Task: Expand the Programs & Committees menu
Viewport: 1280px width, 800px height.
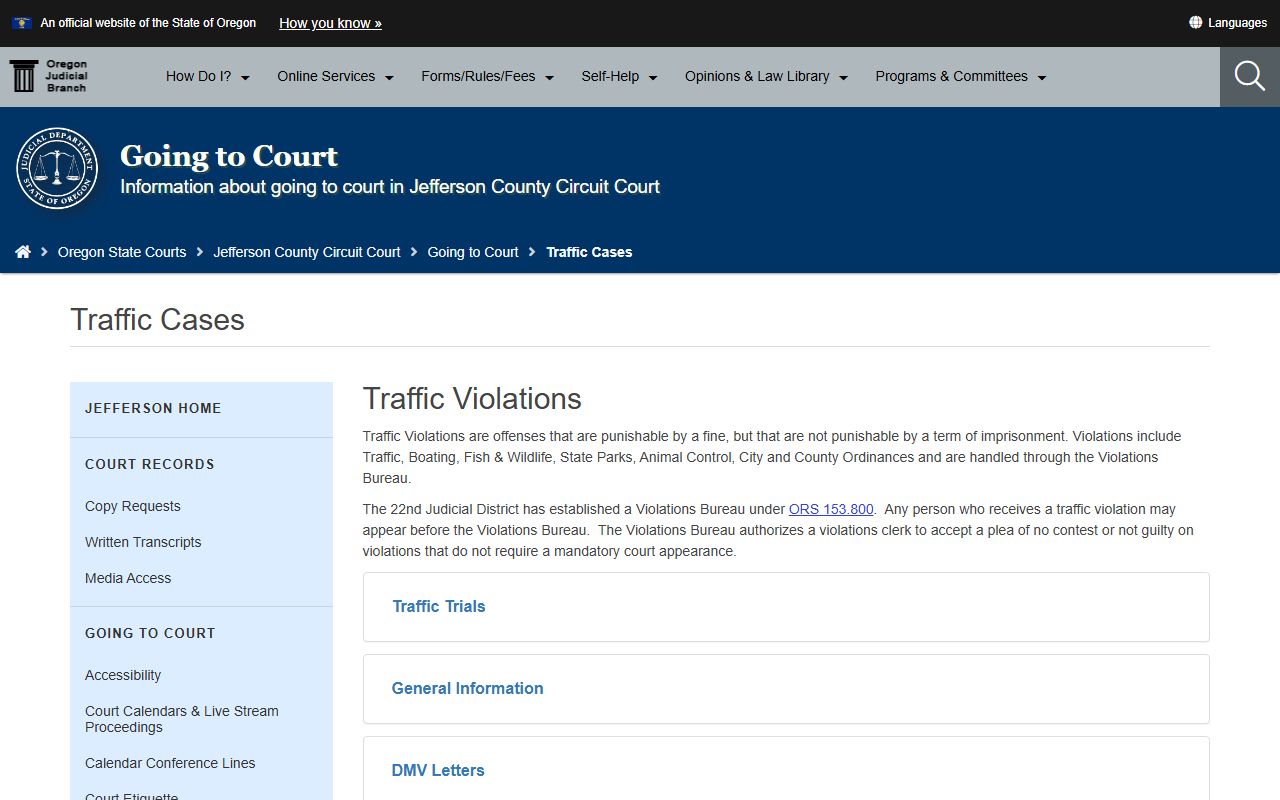Action: tap(961, 76)
